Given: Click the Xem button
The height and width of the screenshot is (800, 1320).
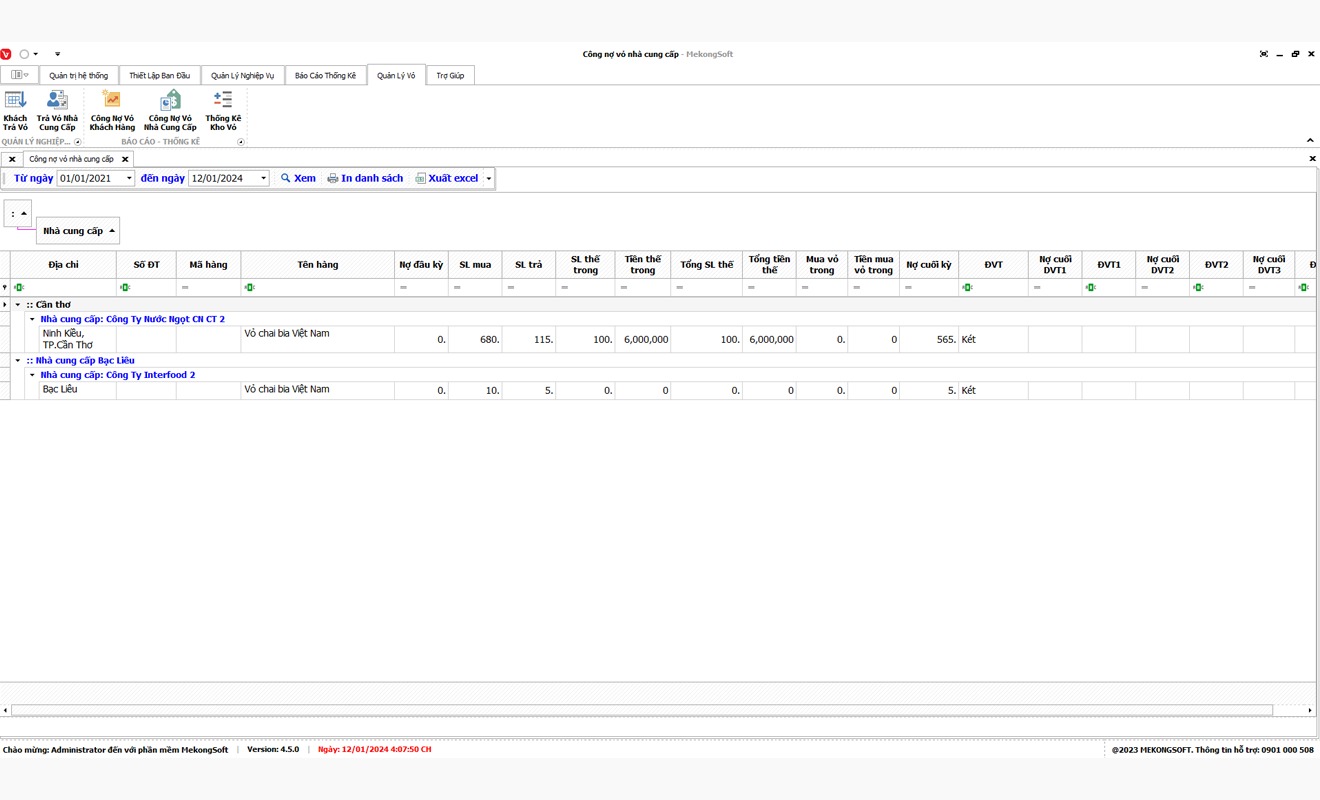Looking at the screenshot, I should (x=298, y=178).
